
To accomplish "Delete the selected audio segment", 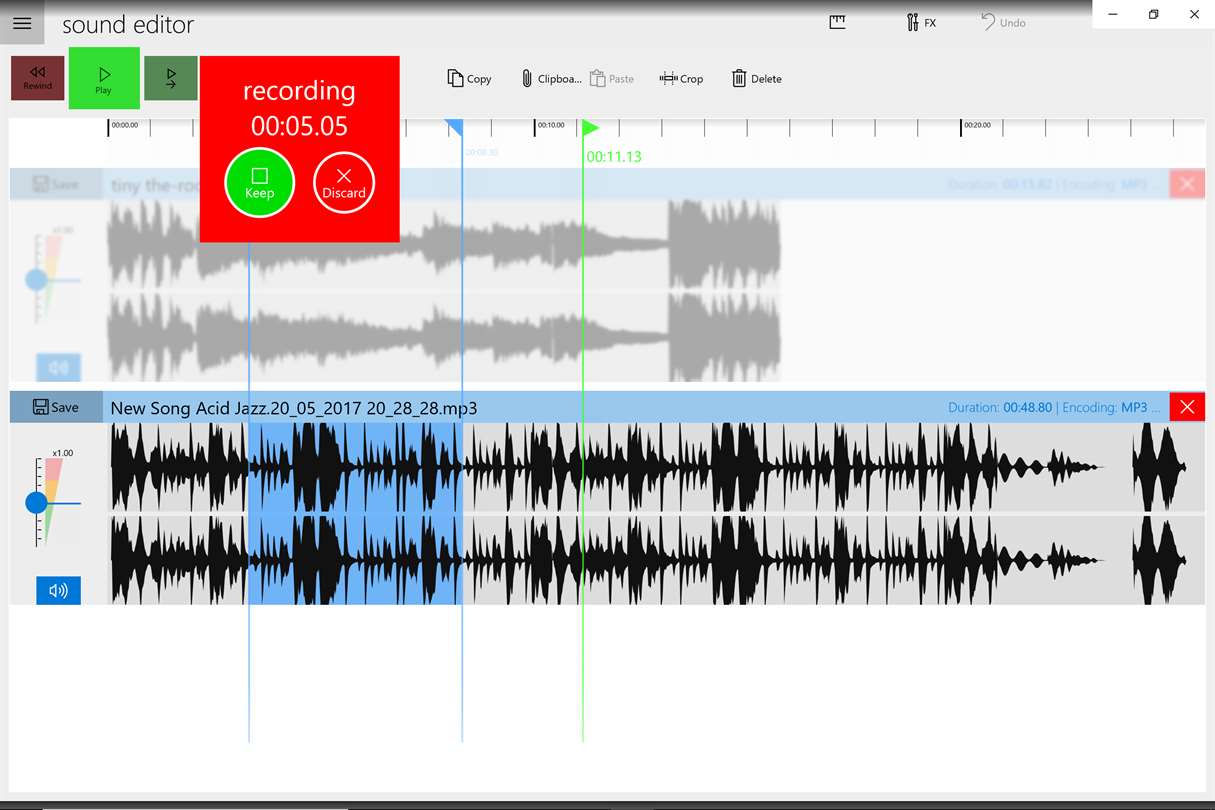I will [756, 78].
